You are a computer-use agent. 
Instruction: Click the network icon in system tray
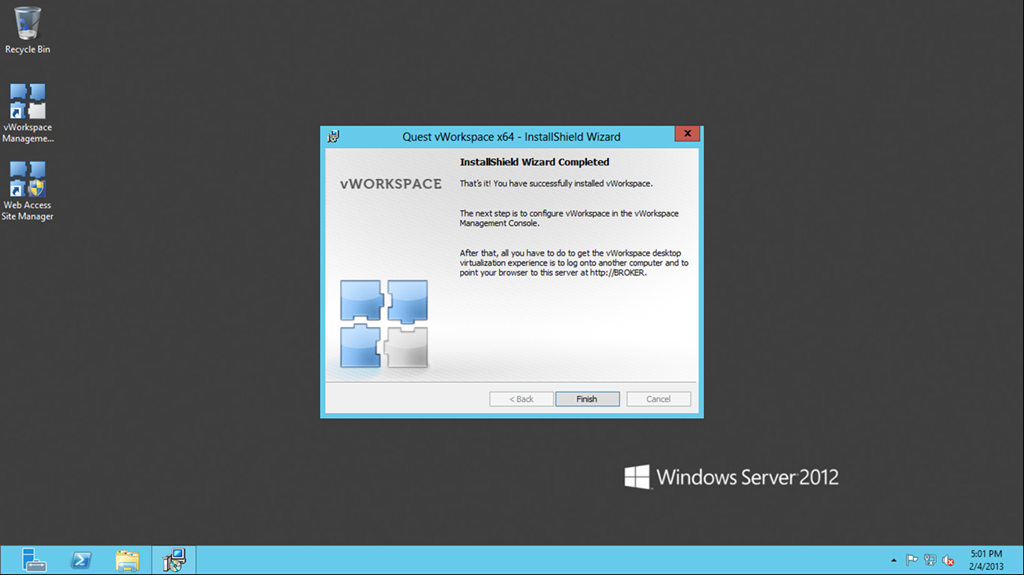click(x=930, y=560)
